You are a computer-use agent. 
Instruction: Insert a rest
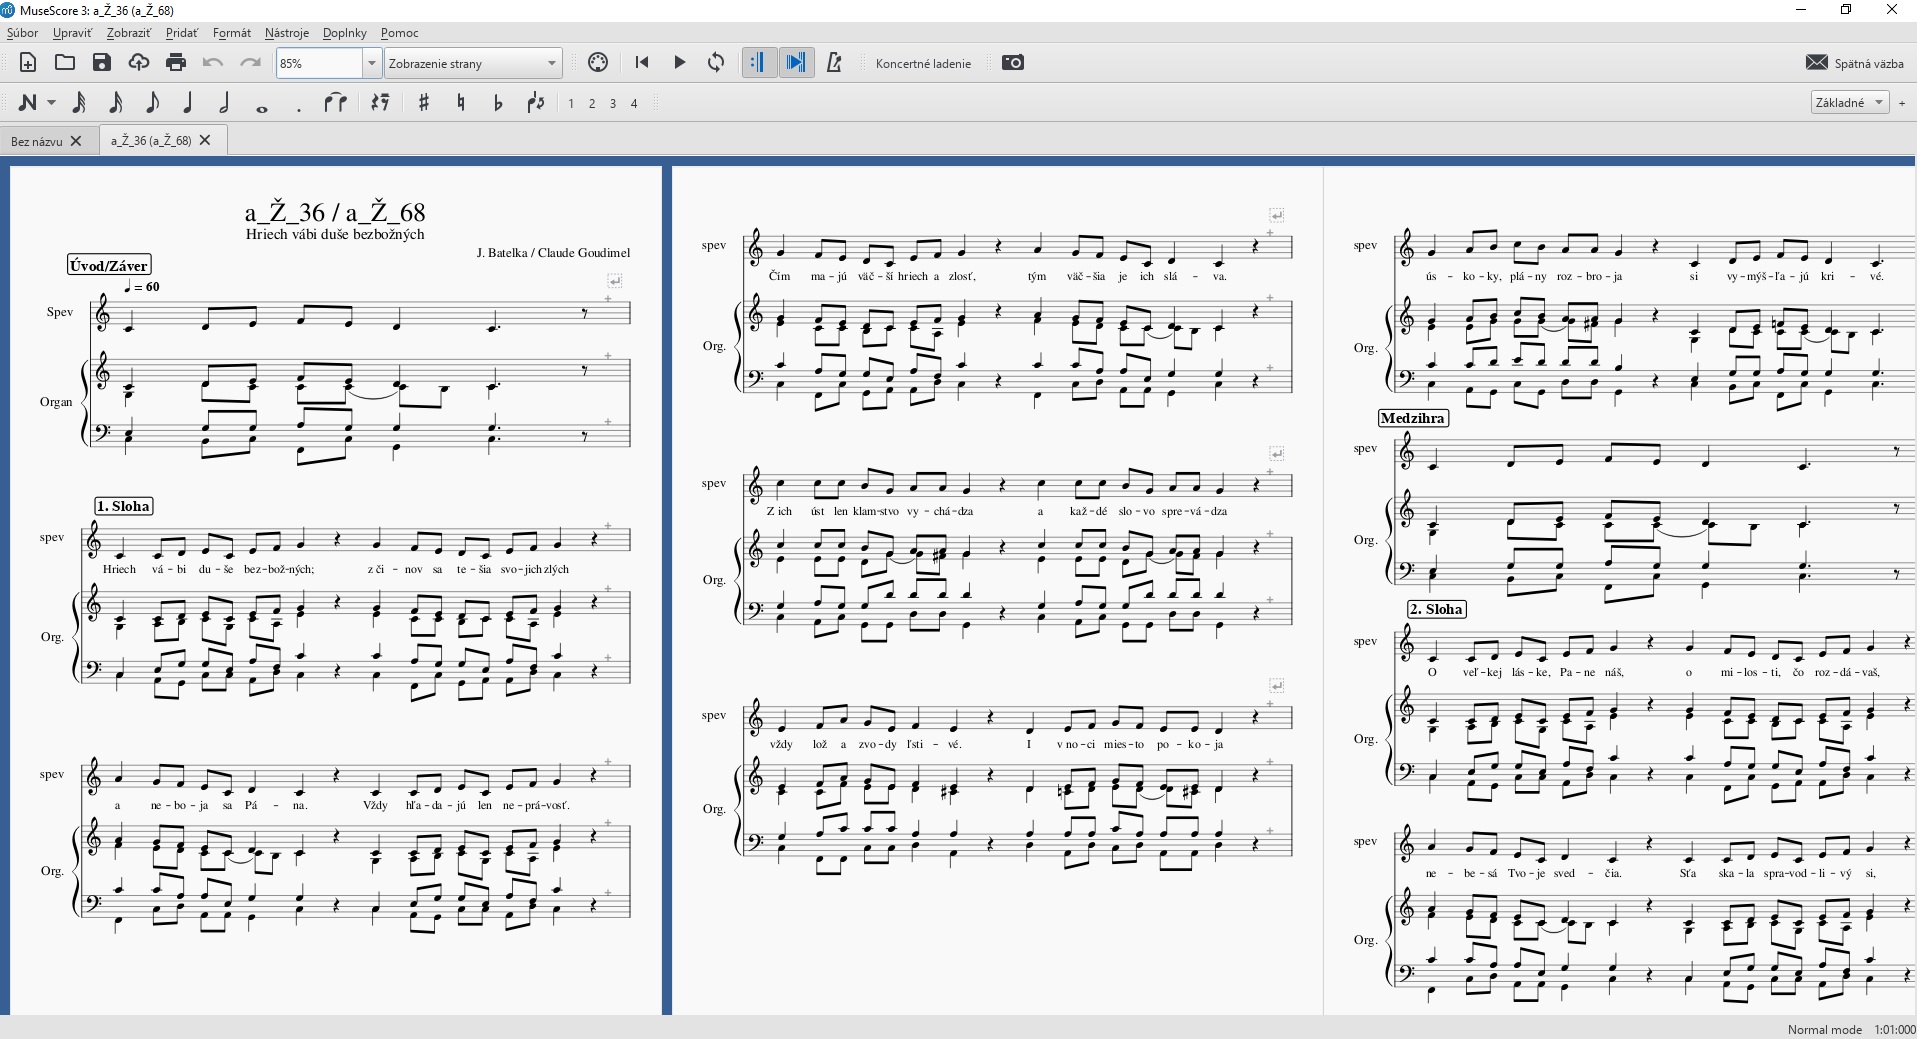[x=380, y=103]
